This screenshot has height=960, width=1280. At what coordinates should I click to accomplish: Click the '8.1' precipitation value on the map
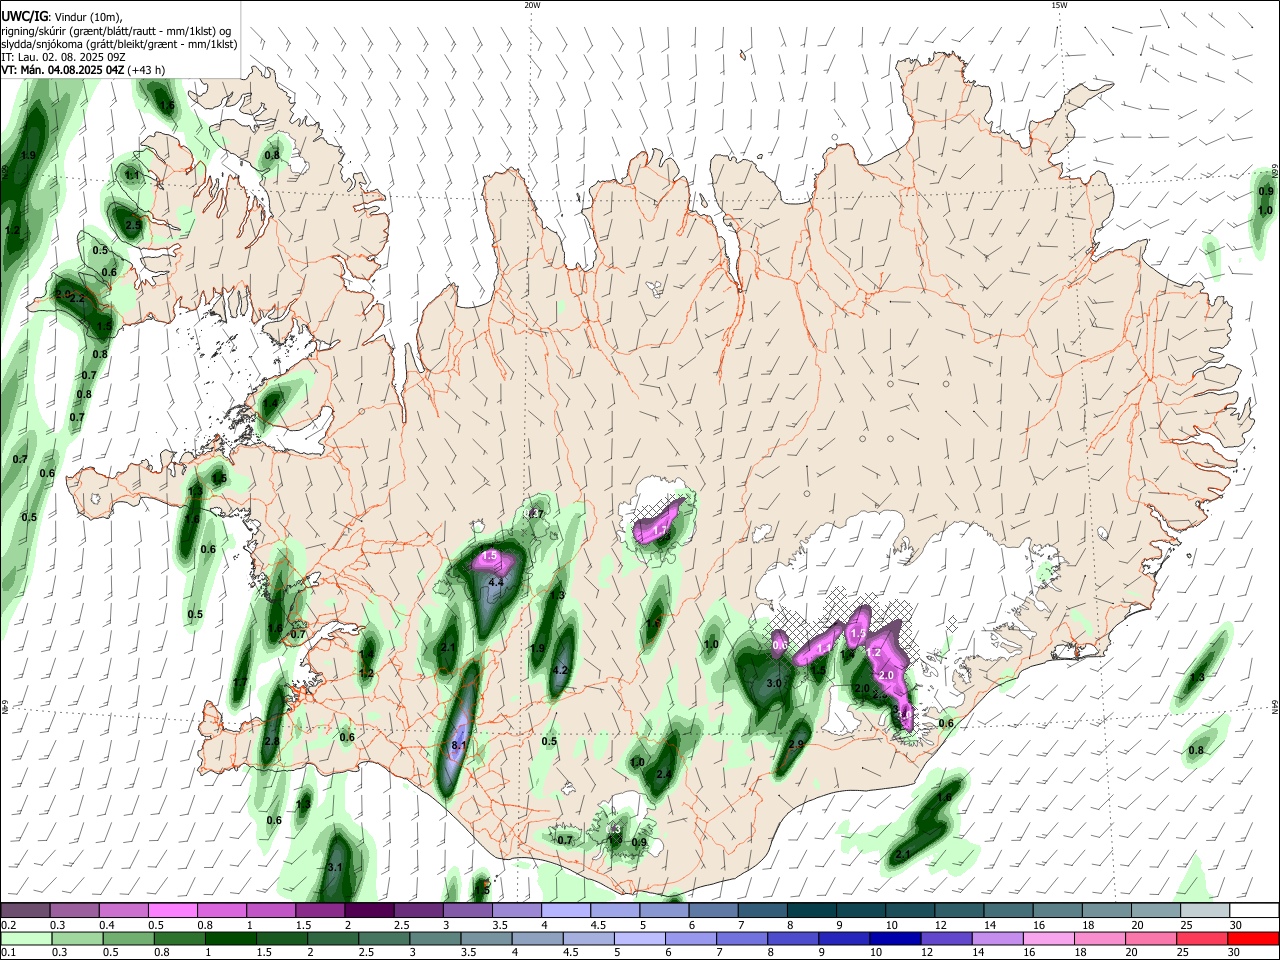pyautogui.click(x=459, y=745)
